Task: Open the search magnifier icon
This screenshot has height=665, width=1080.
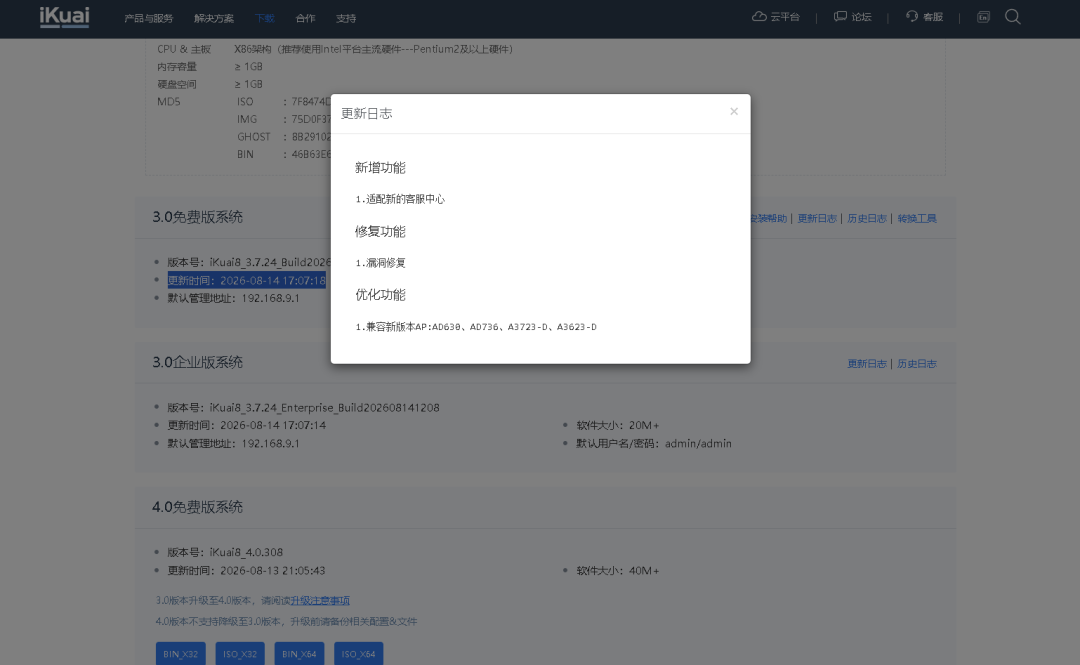Action: point(1012,17)
